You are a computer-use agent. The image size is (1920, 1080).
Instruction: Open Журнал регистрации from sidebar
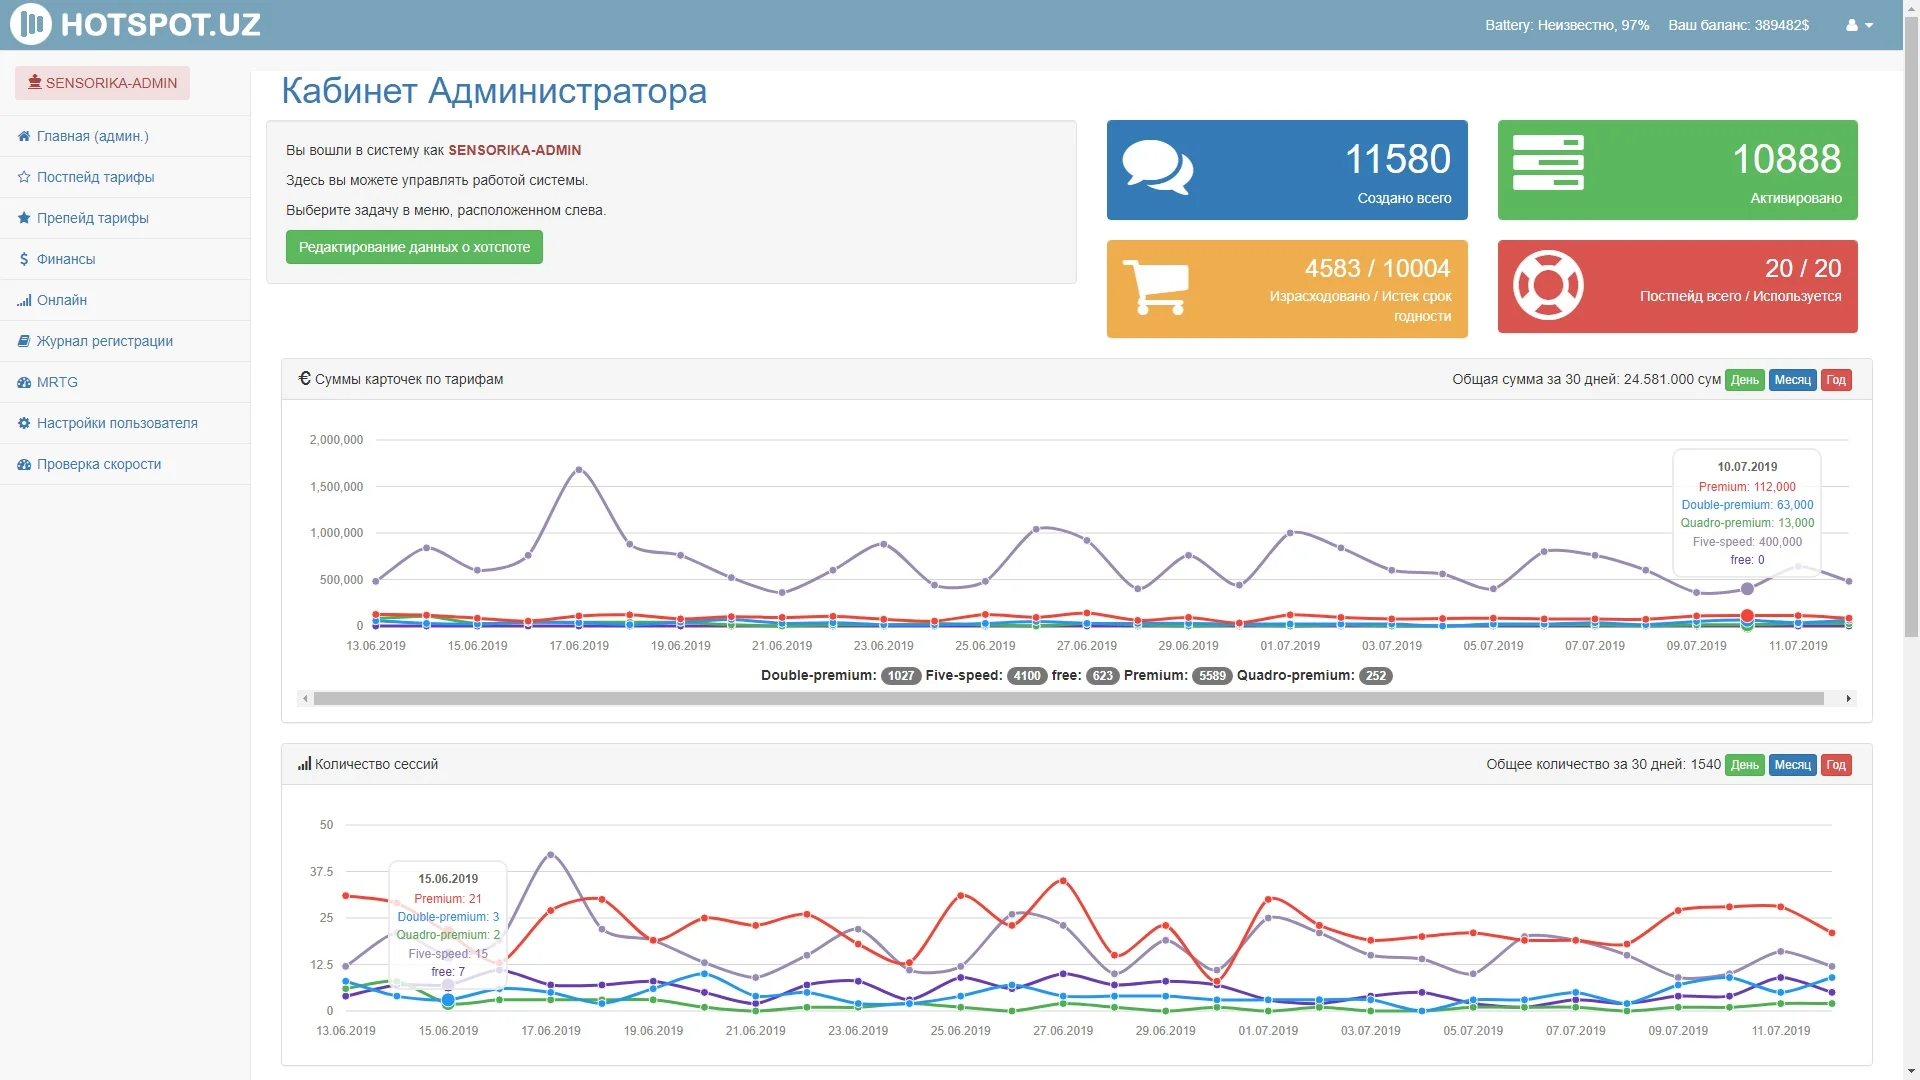[x=104, y=341]
